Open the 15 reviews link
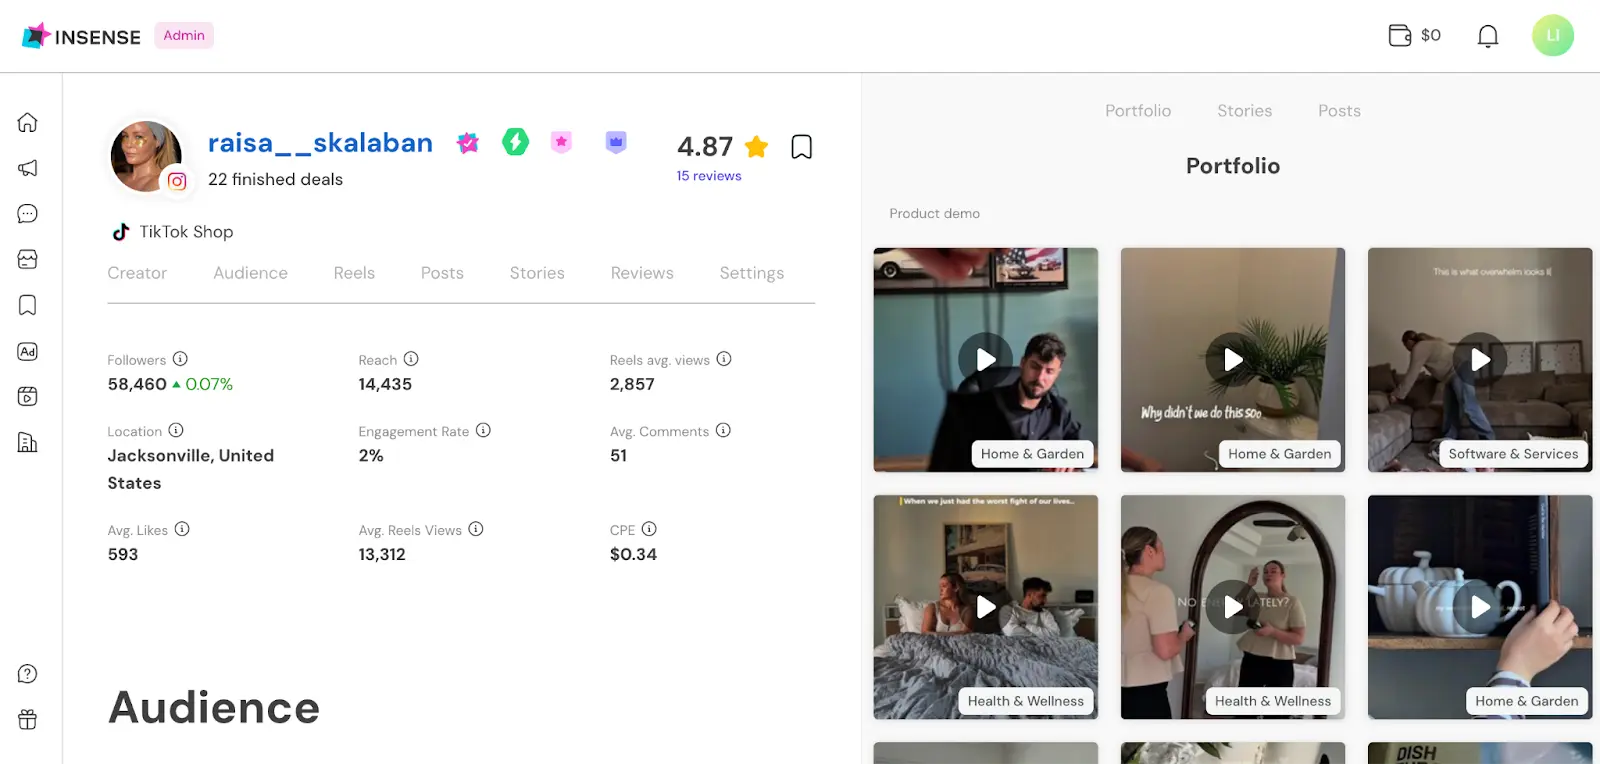Screen dimensions: 1600x764 pyautogui.click(x=709, y=176)
